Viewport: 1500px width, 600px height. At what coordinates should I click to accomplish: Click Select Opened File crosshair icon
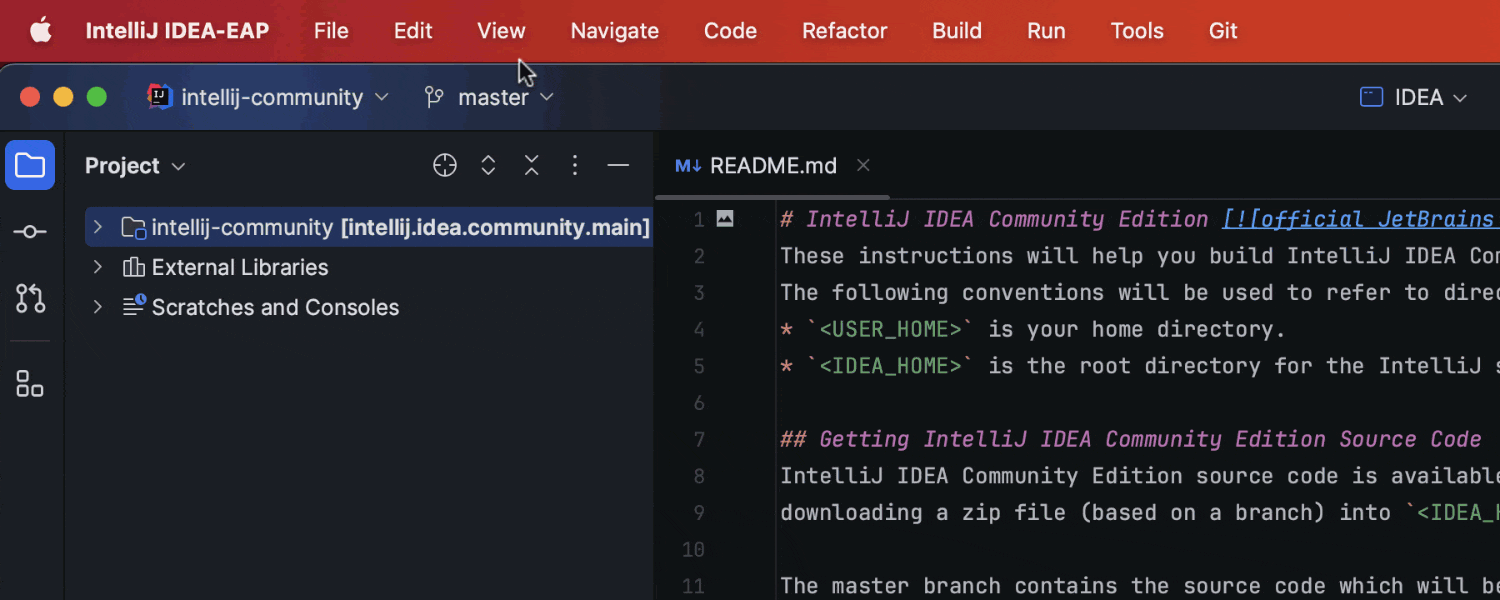[445, 165]
